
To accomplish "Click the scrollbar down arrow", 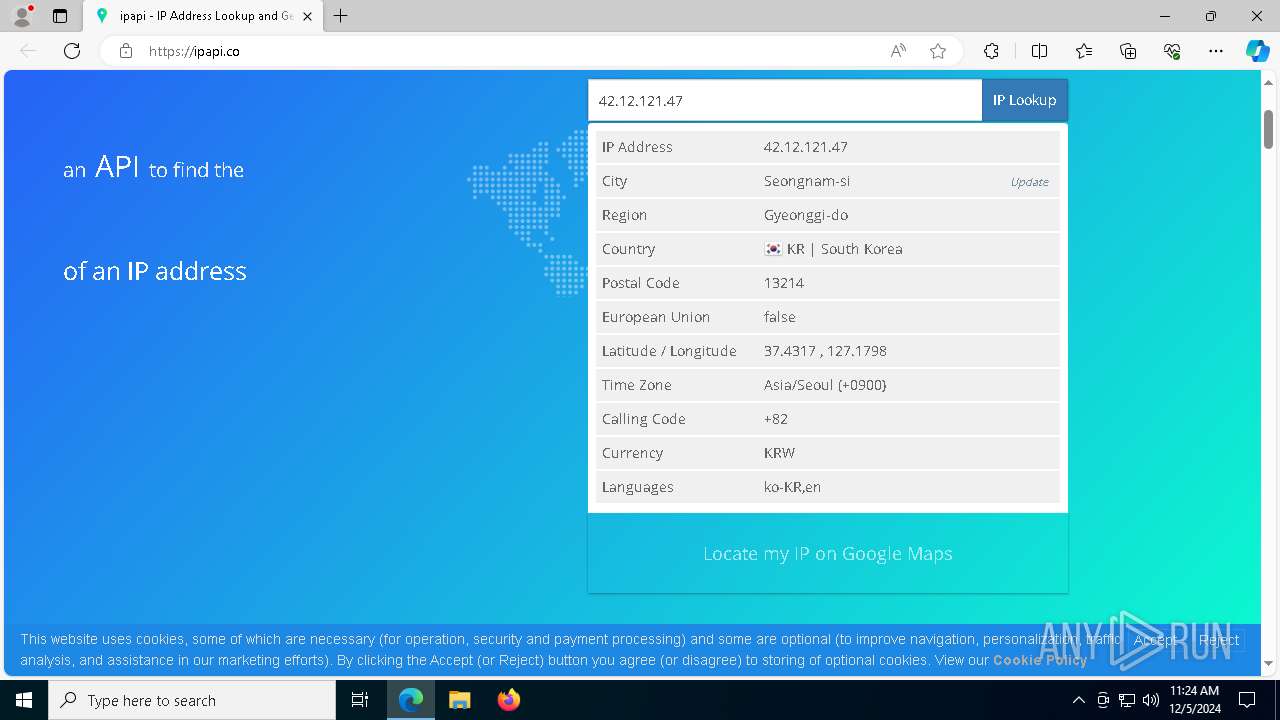I will 1268,663.
